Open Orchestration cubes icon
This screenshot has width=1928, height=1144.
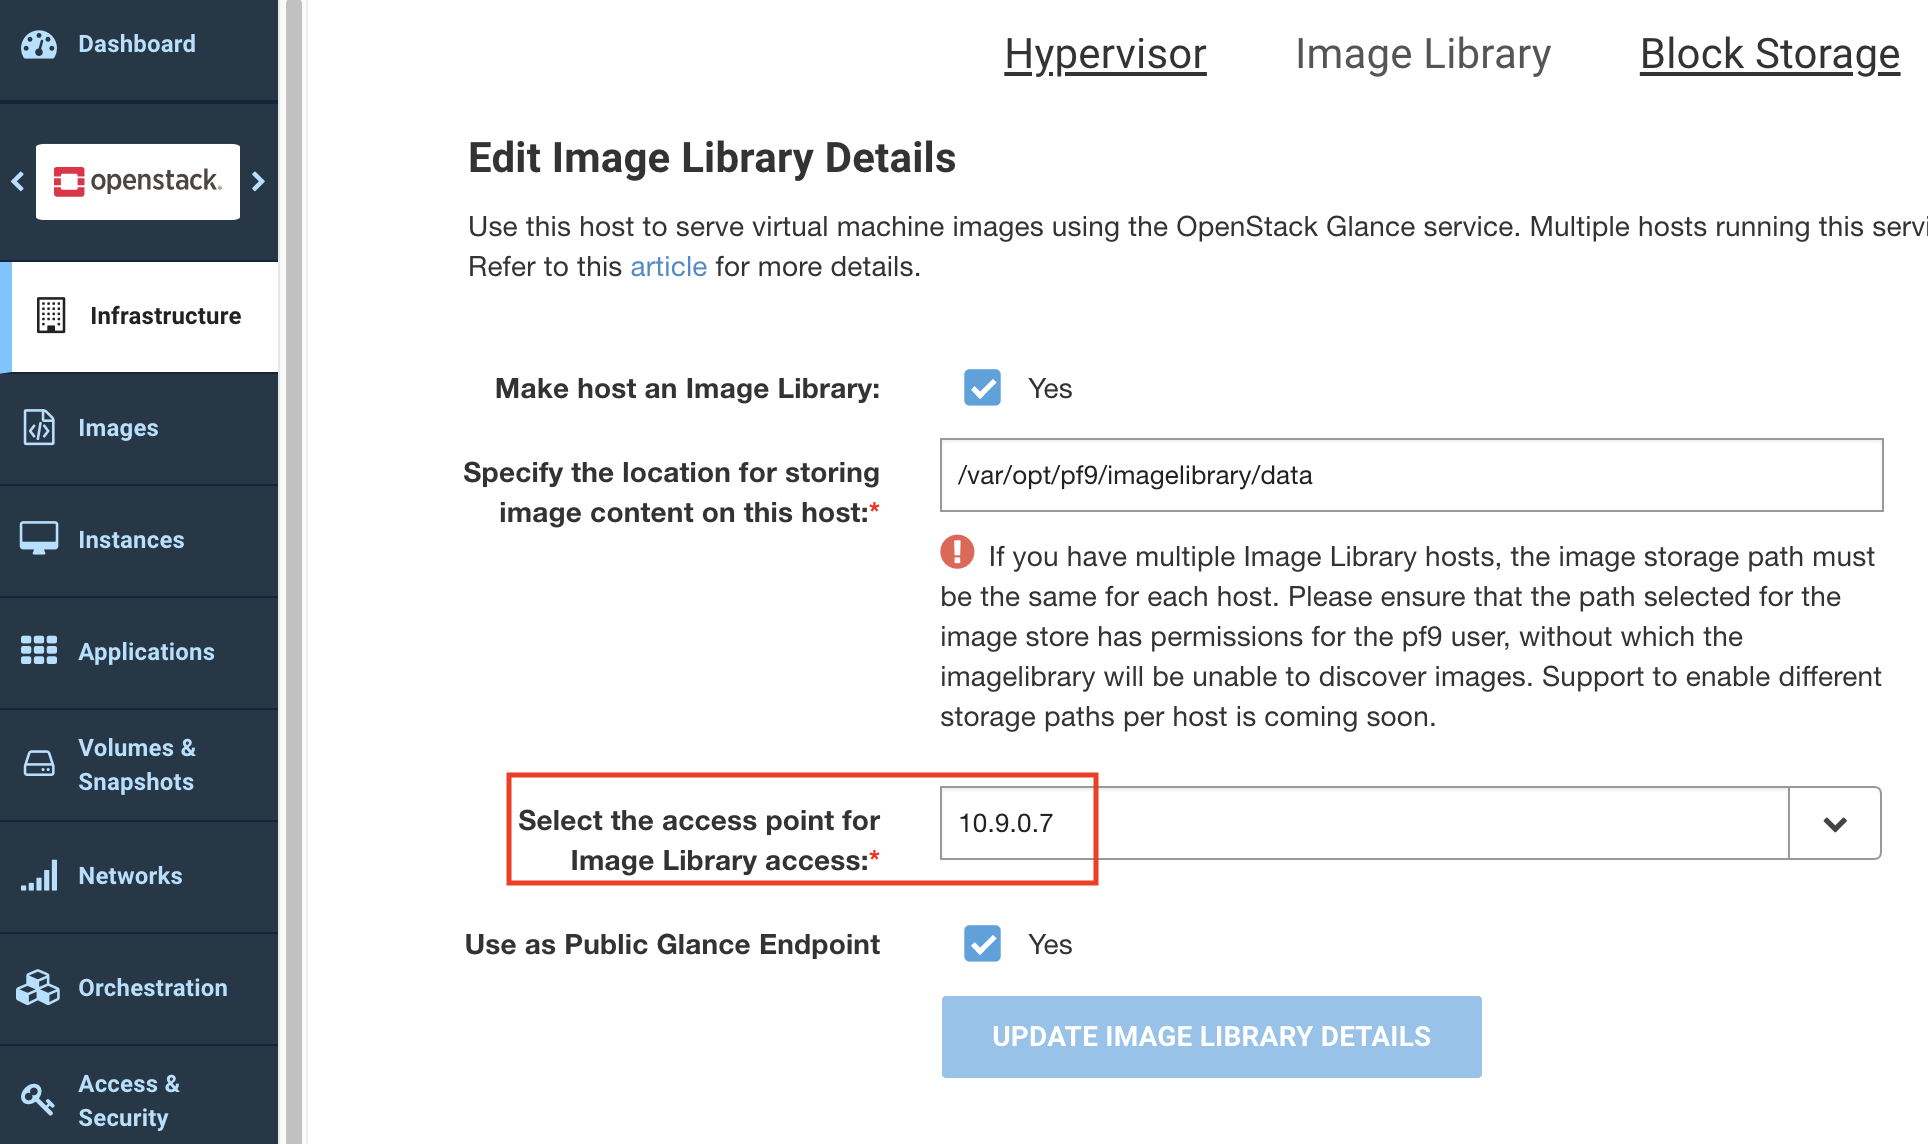pos(39,988)
